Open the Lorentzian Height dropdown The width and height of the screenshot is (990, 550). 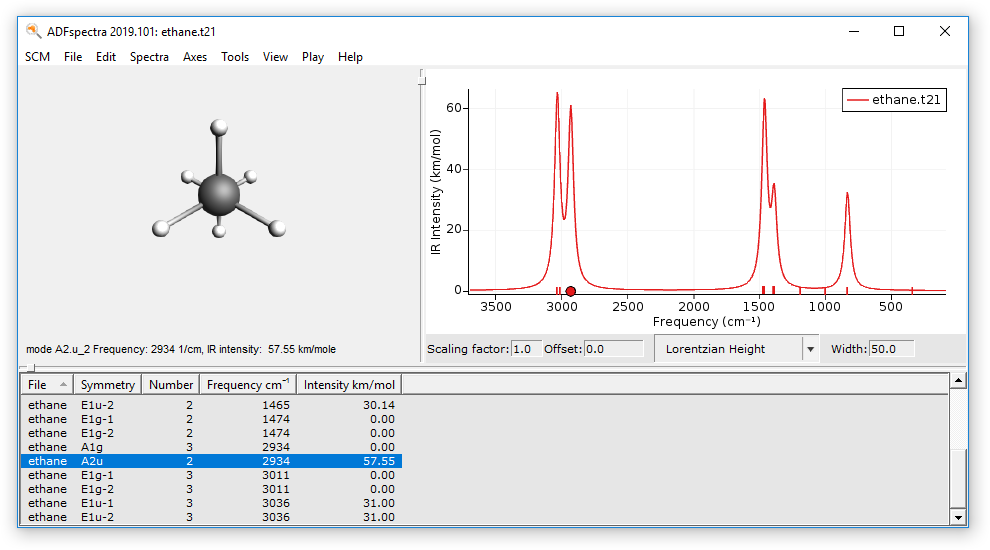[x=736, y=349]
